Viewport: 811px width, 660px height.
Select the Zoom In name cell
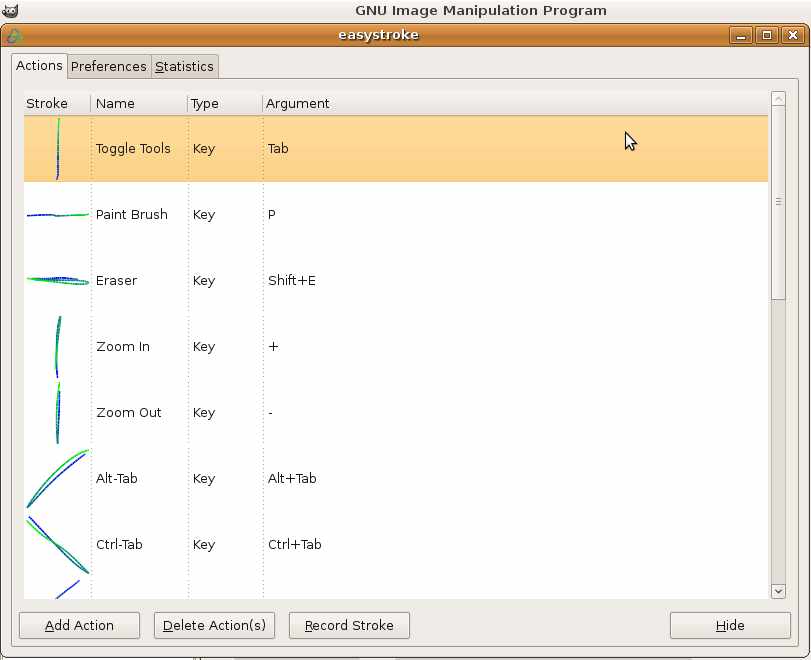click(123, 347)
